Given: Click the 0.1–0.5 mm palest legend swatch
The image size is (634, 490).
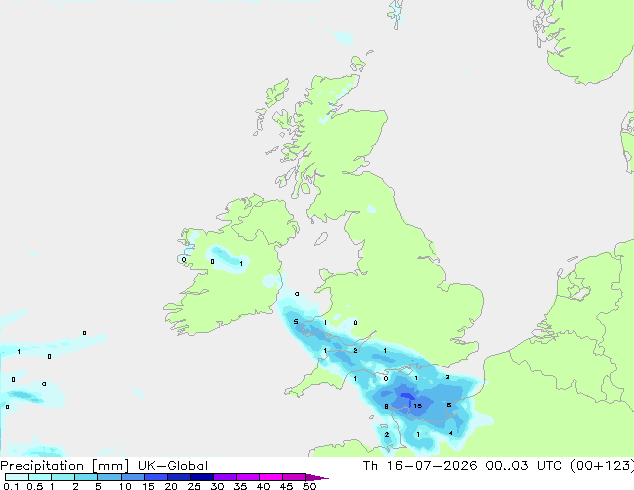Looking at the screenshot, I should [x=17, y=477].
